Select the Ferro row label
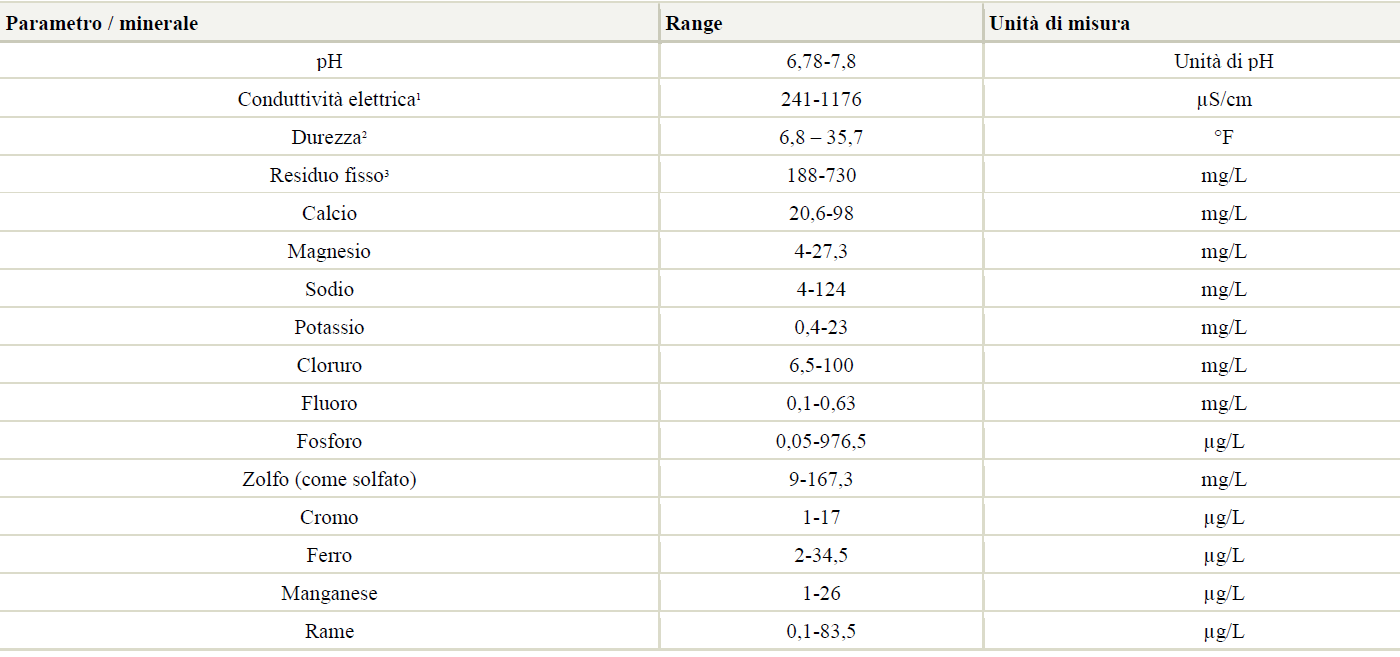The image size is (1400, 657). click(x=329, y=556)
